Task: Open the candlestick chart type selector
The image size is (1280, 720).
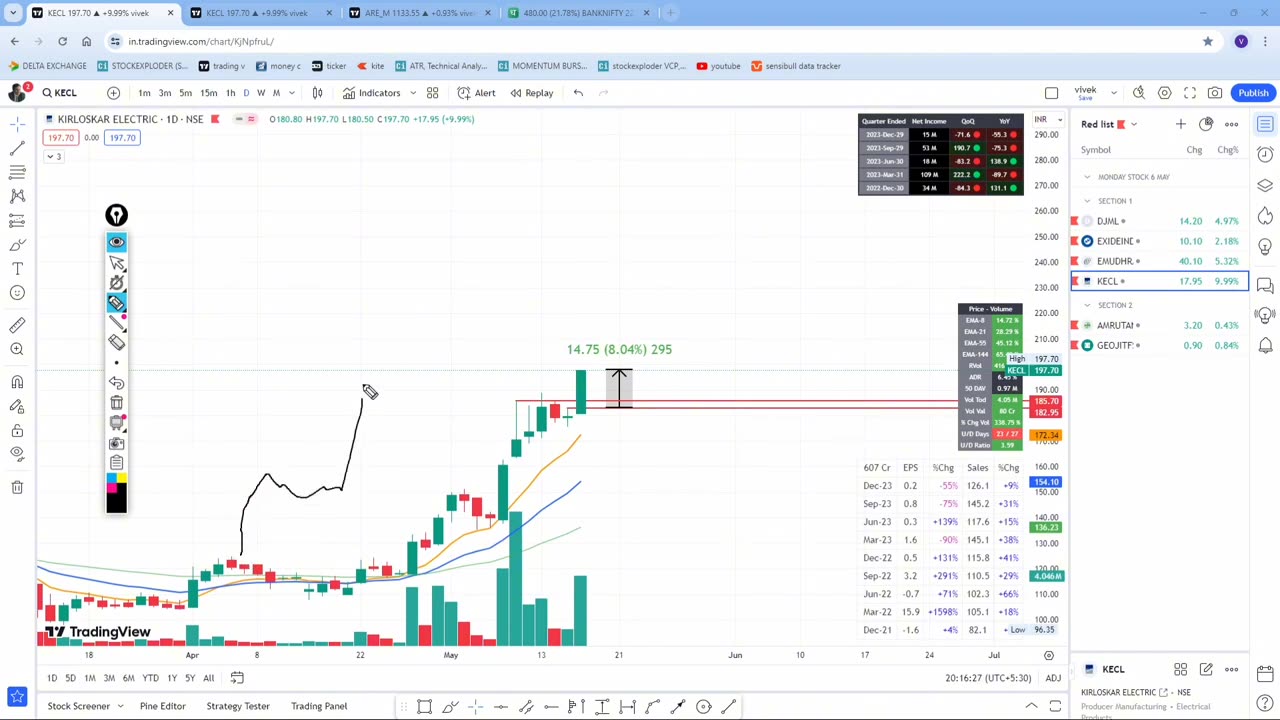Action: click(x=317, y=93)
